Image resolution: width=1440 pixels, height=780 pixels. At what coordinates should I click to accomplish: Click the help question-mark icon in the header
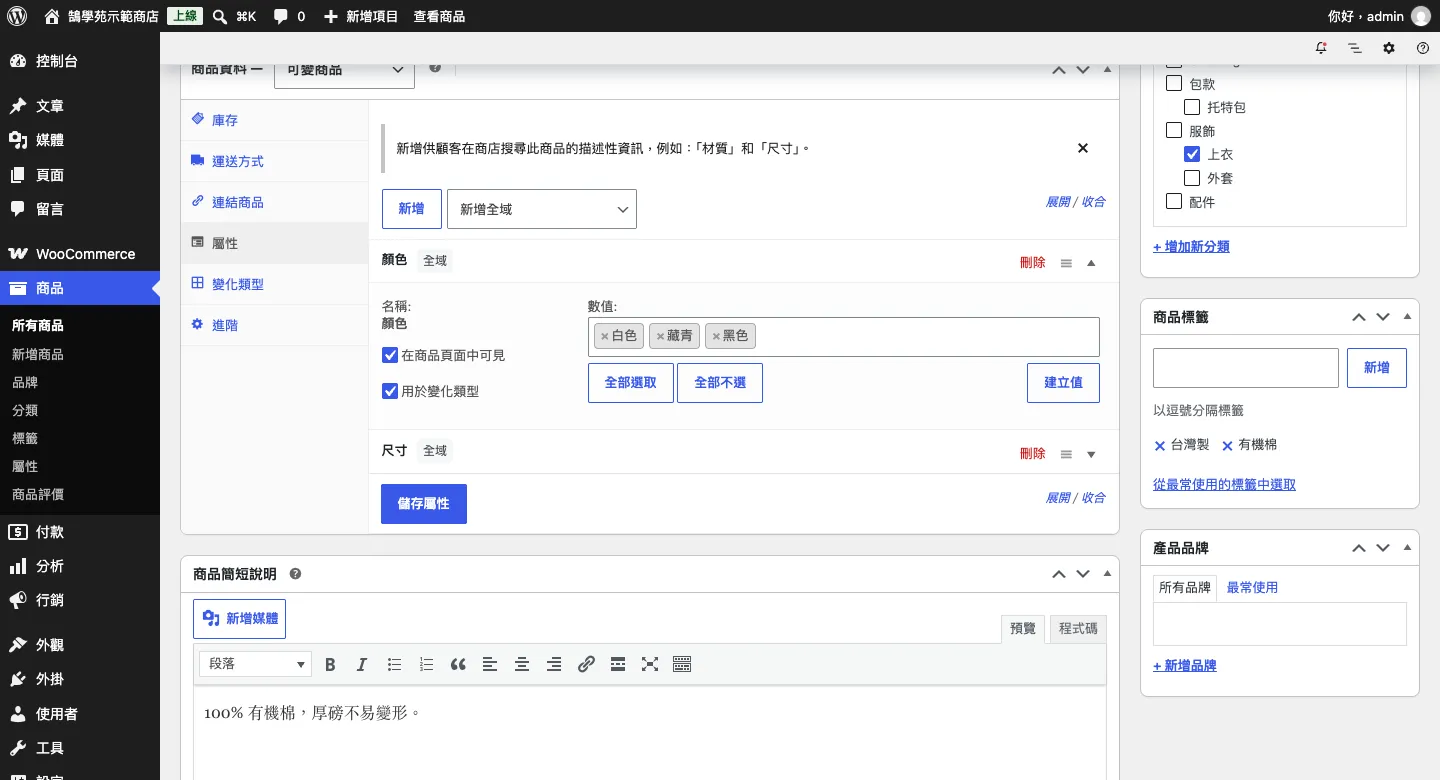1423,48
